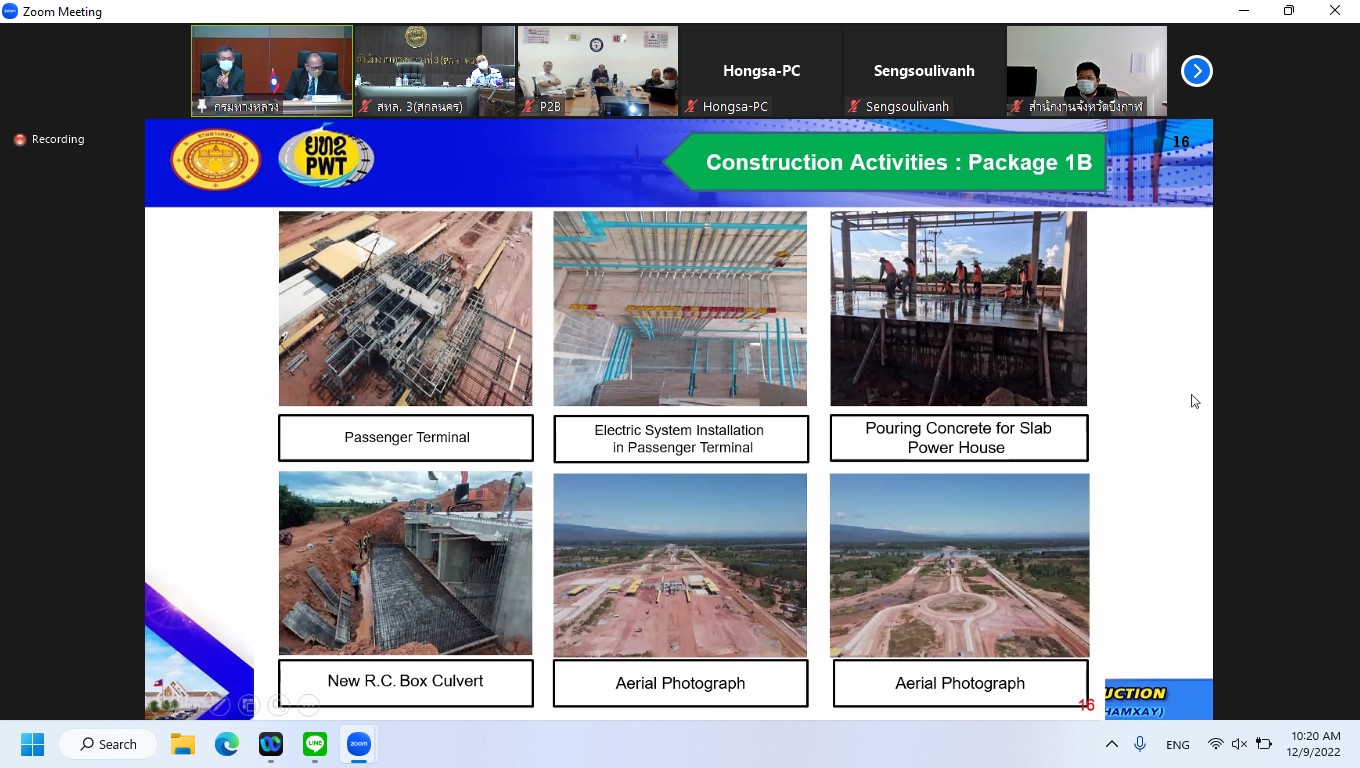Open File Explorer from the taskbar
Viewport: 1360px width, 768px height.
click(x=183, y=744)
